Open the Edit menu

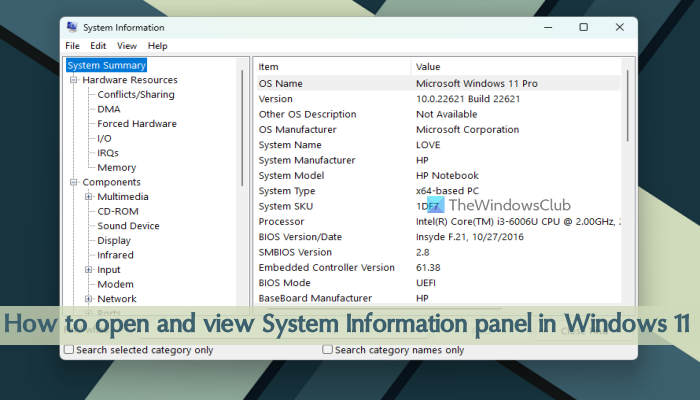(98, 46)
